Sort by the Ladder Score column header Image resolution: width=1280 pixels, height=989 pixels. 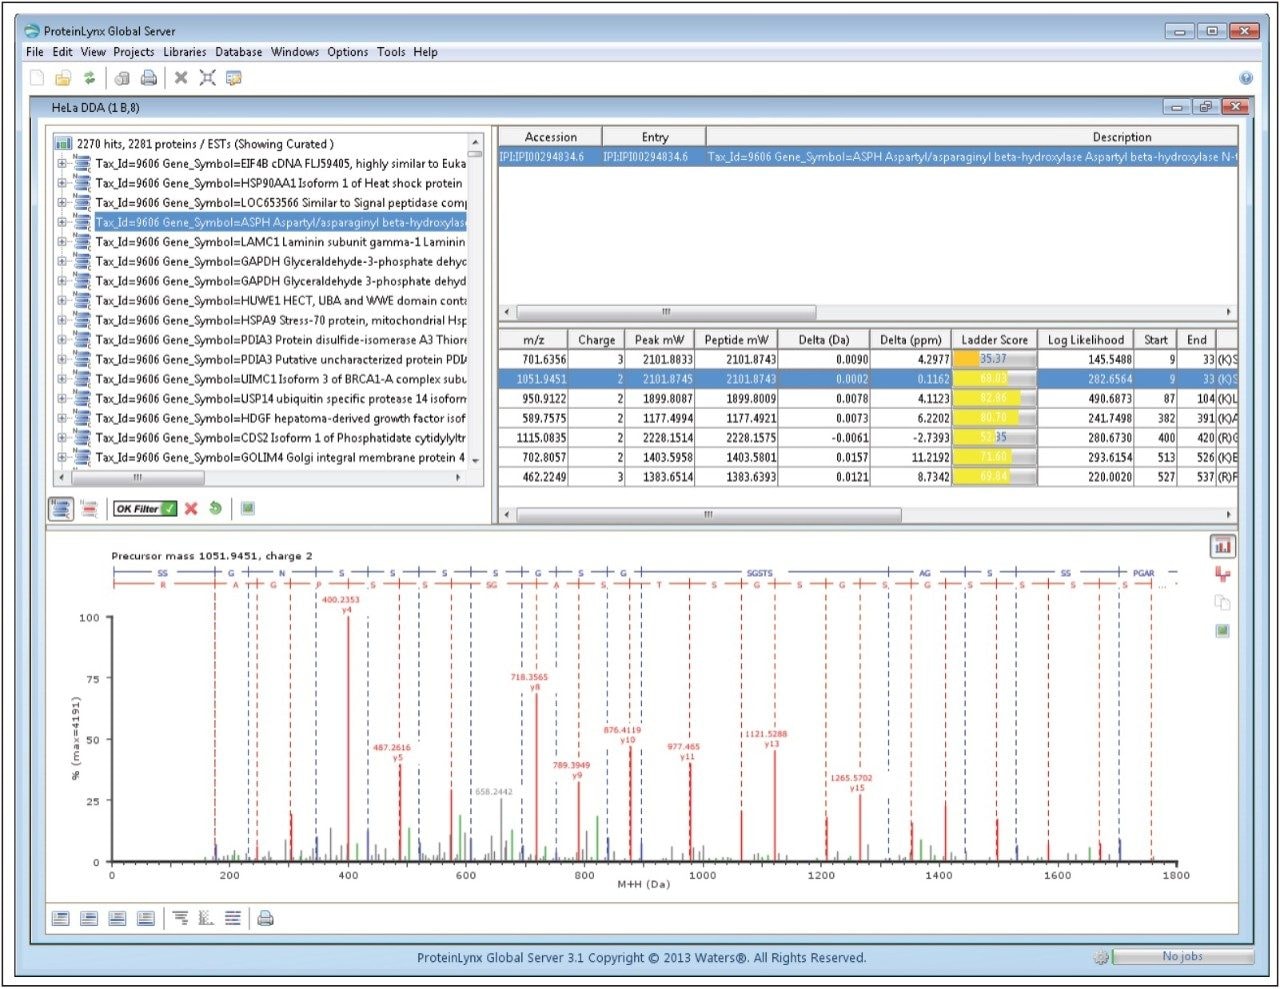tap(994, 340)
